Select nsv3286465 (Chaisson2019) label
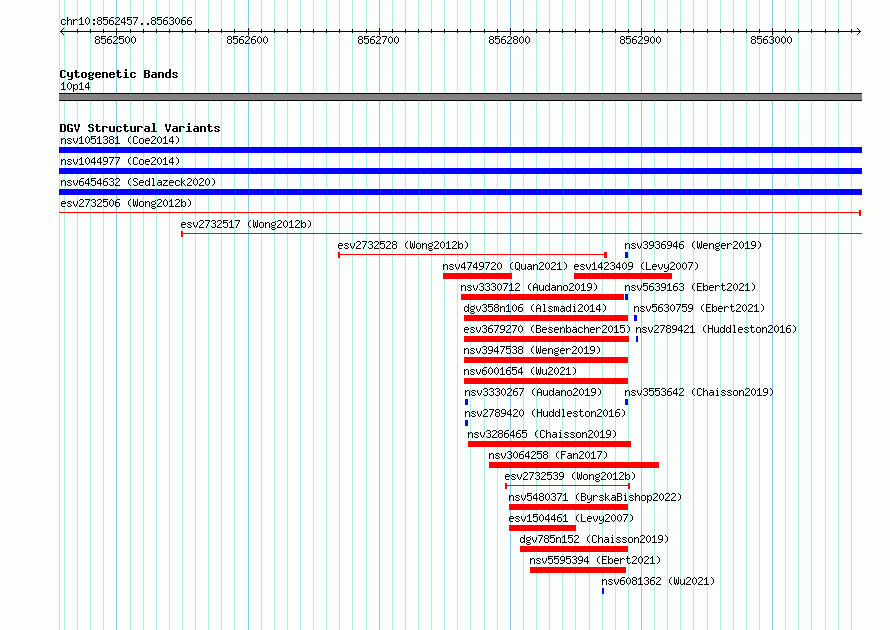Screen dimensions: 890x630 click(x=542, y=434)
